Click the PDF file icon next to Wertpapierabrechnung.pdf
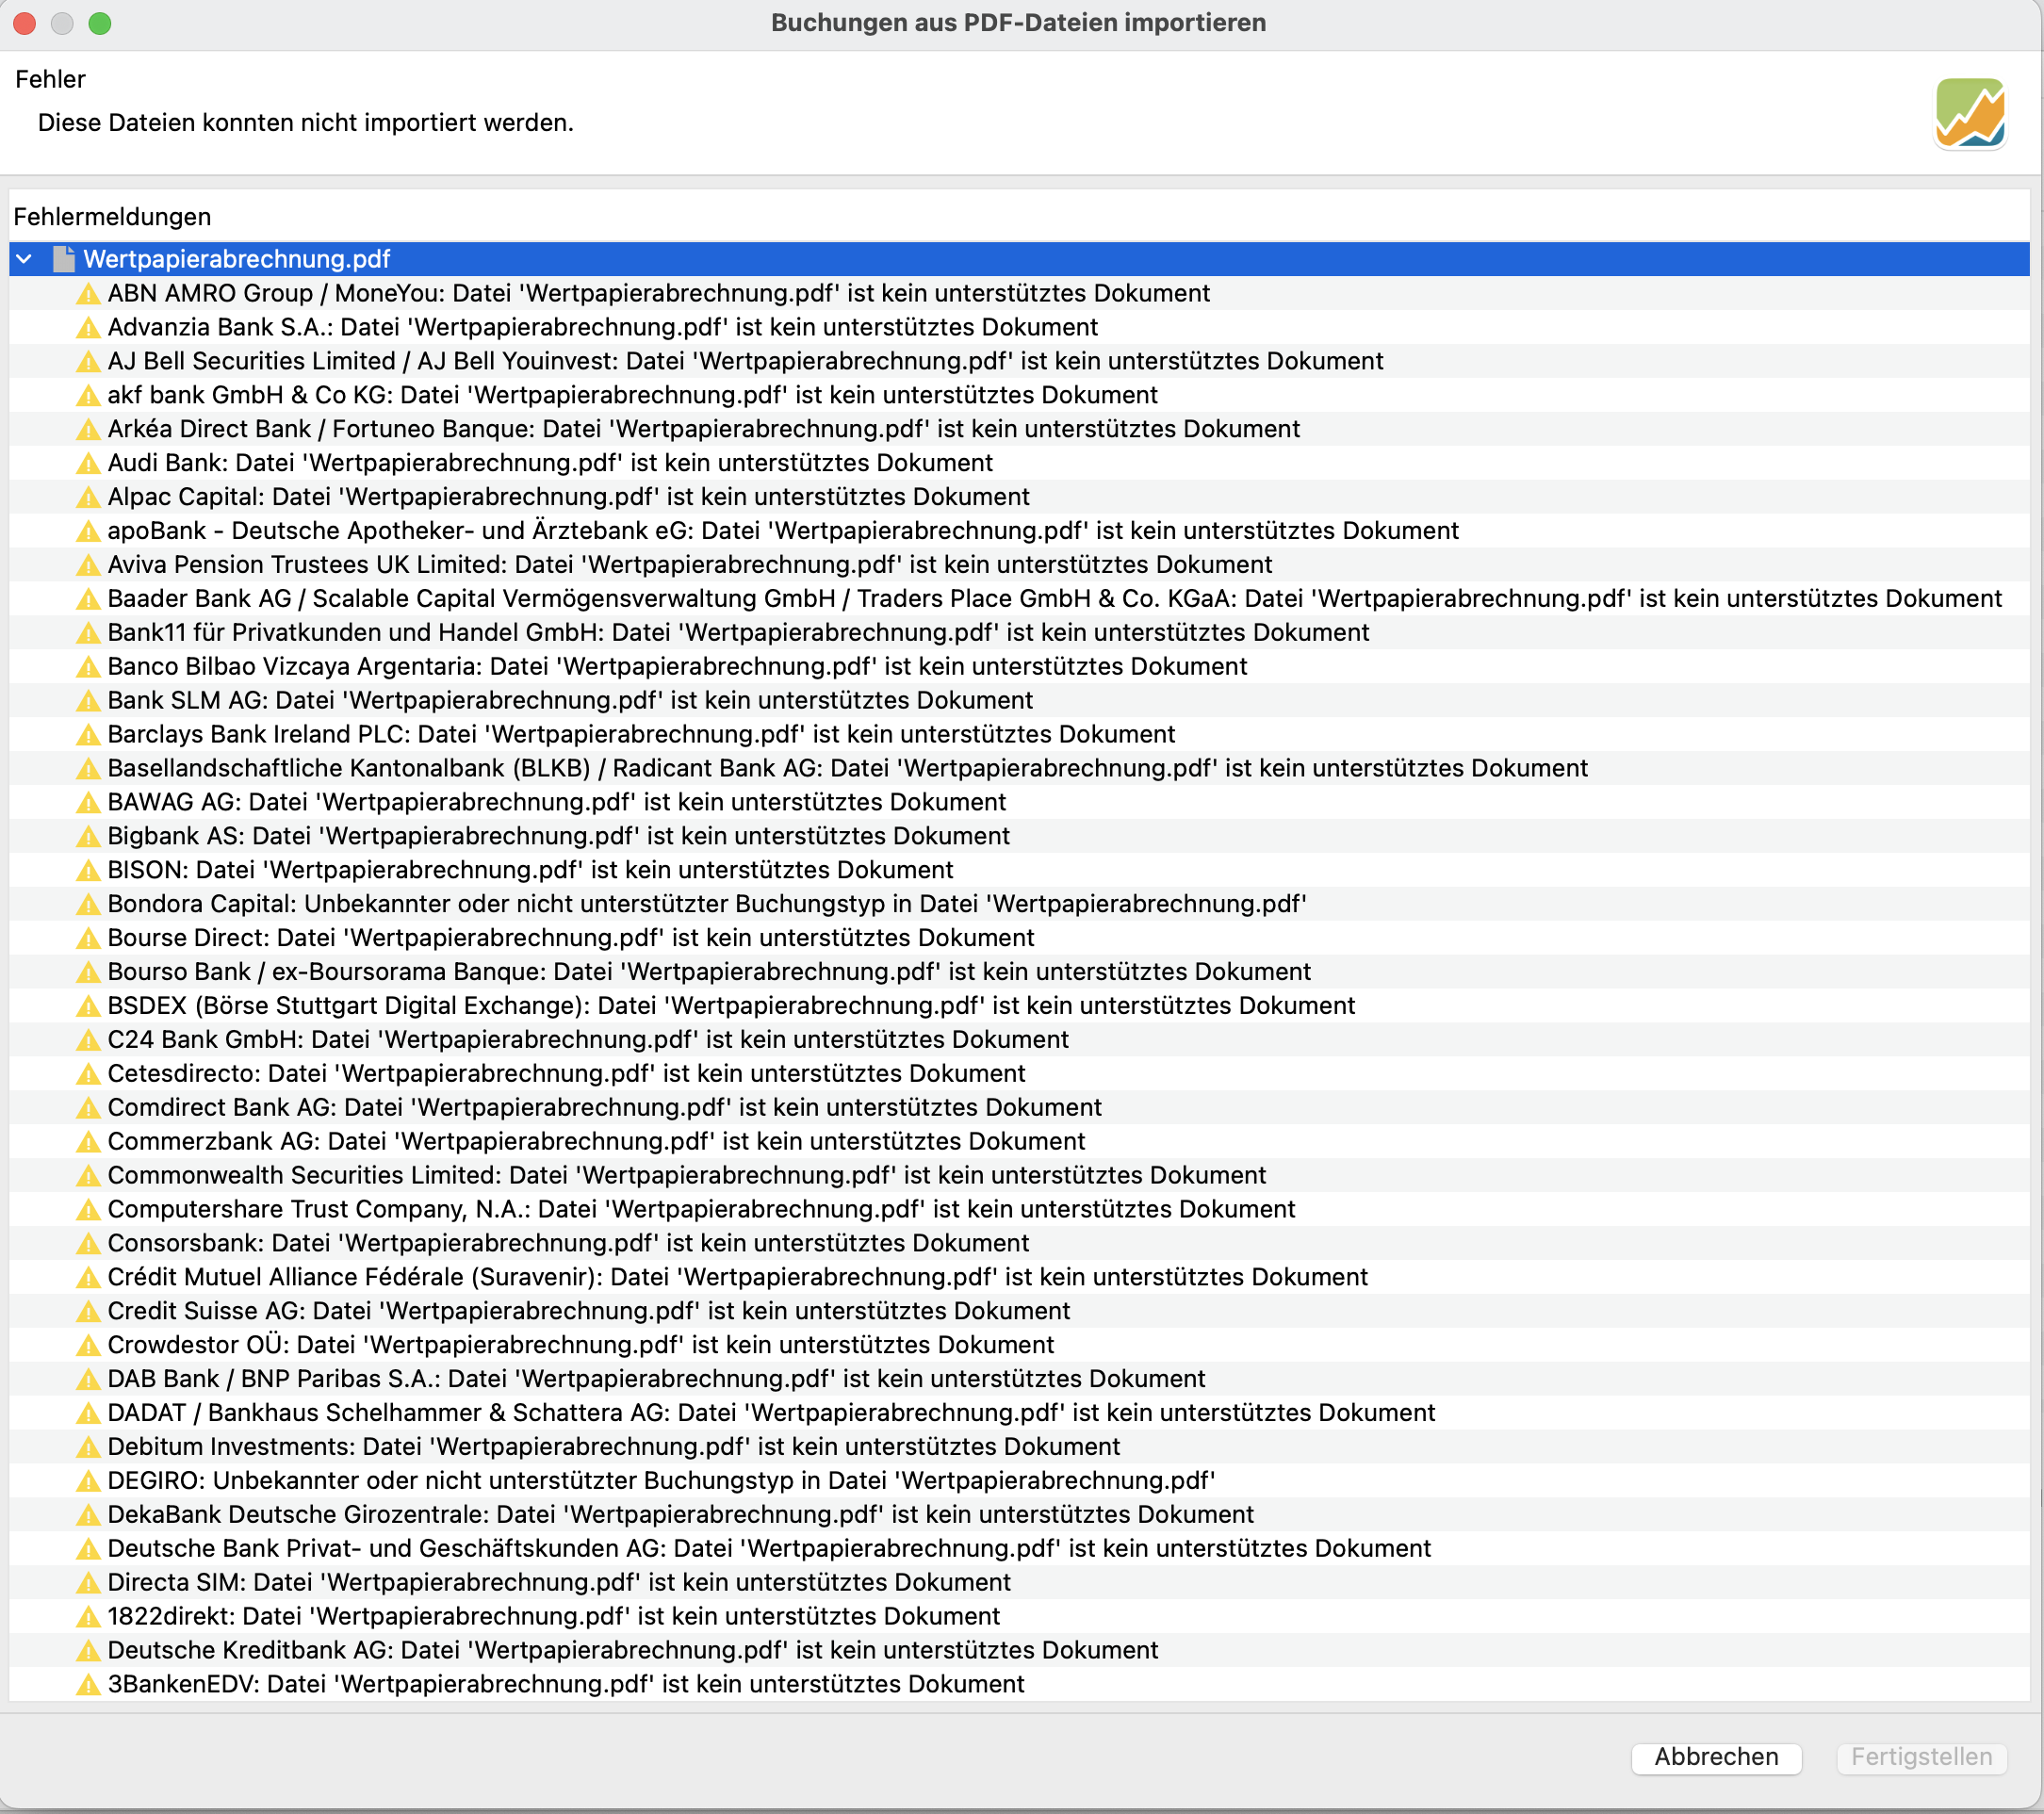 (64, 259)
